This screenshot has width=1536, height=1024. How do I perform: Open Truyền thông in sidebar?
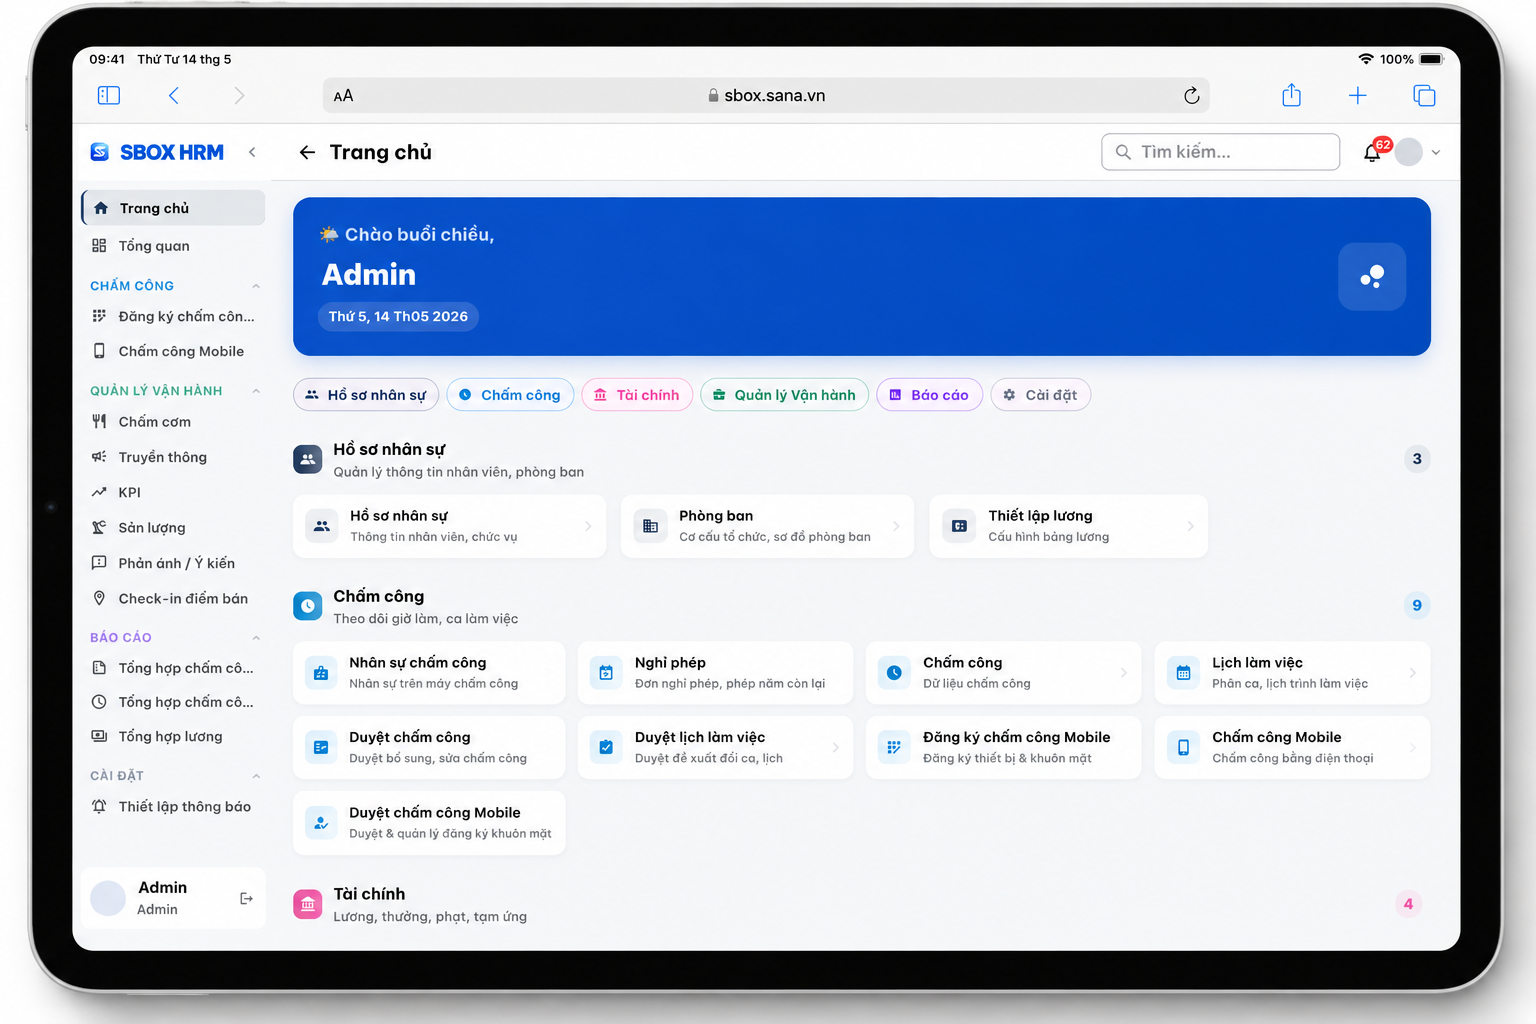pyautogui.click(x=173, y=457)
